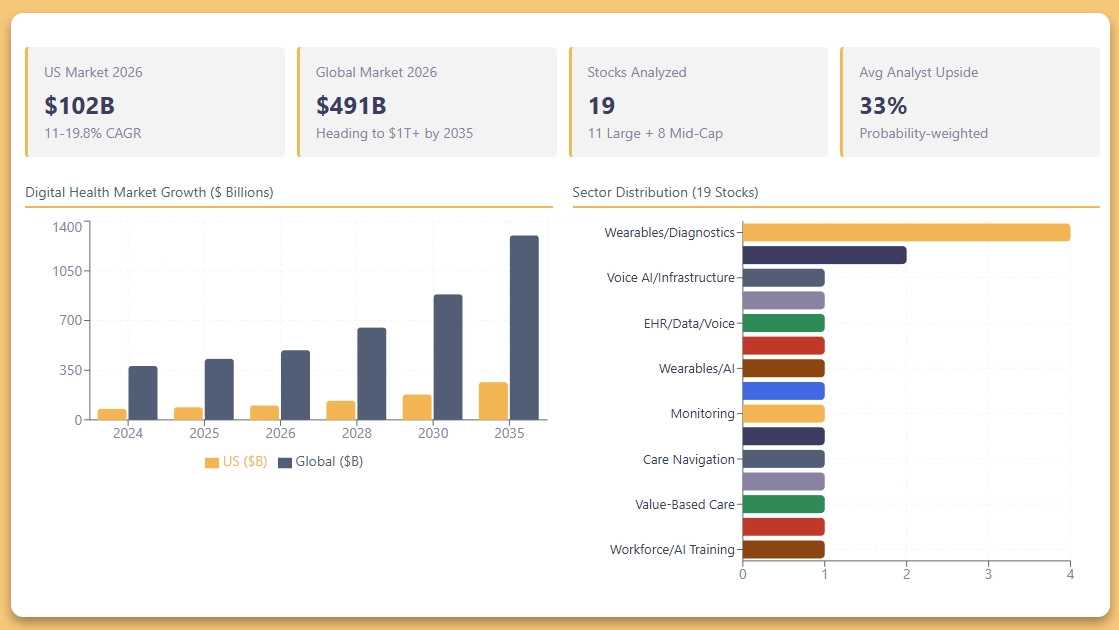Viewport: 1119px width, 630px height.
Task: Click the orange Monitoring bar
Action: pyautogui.click(x=784, y=414)
